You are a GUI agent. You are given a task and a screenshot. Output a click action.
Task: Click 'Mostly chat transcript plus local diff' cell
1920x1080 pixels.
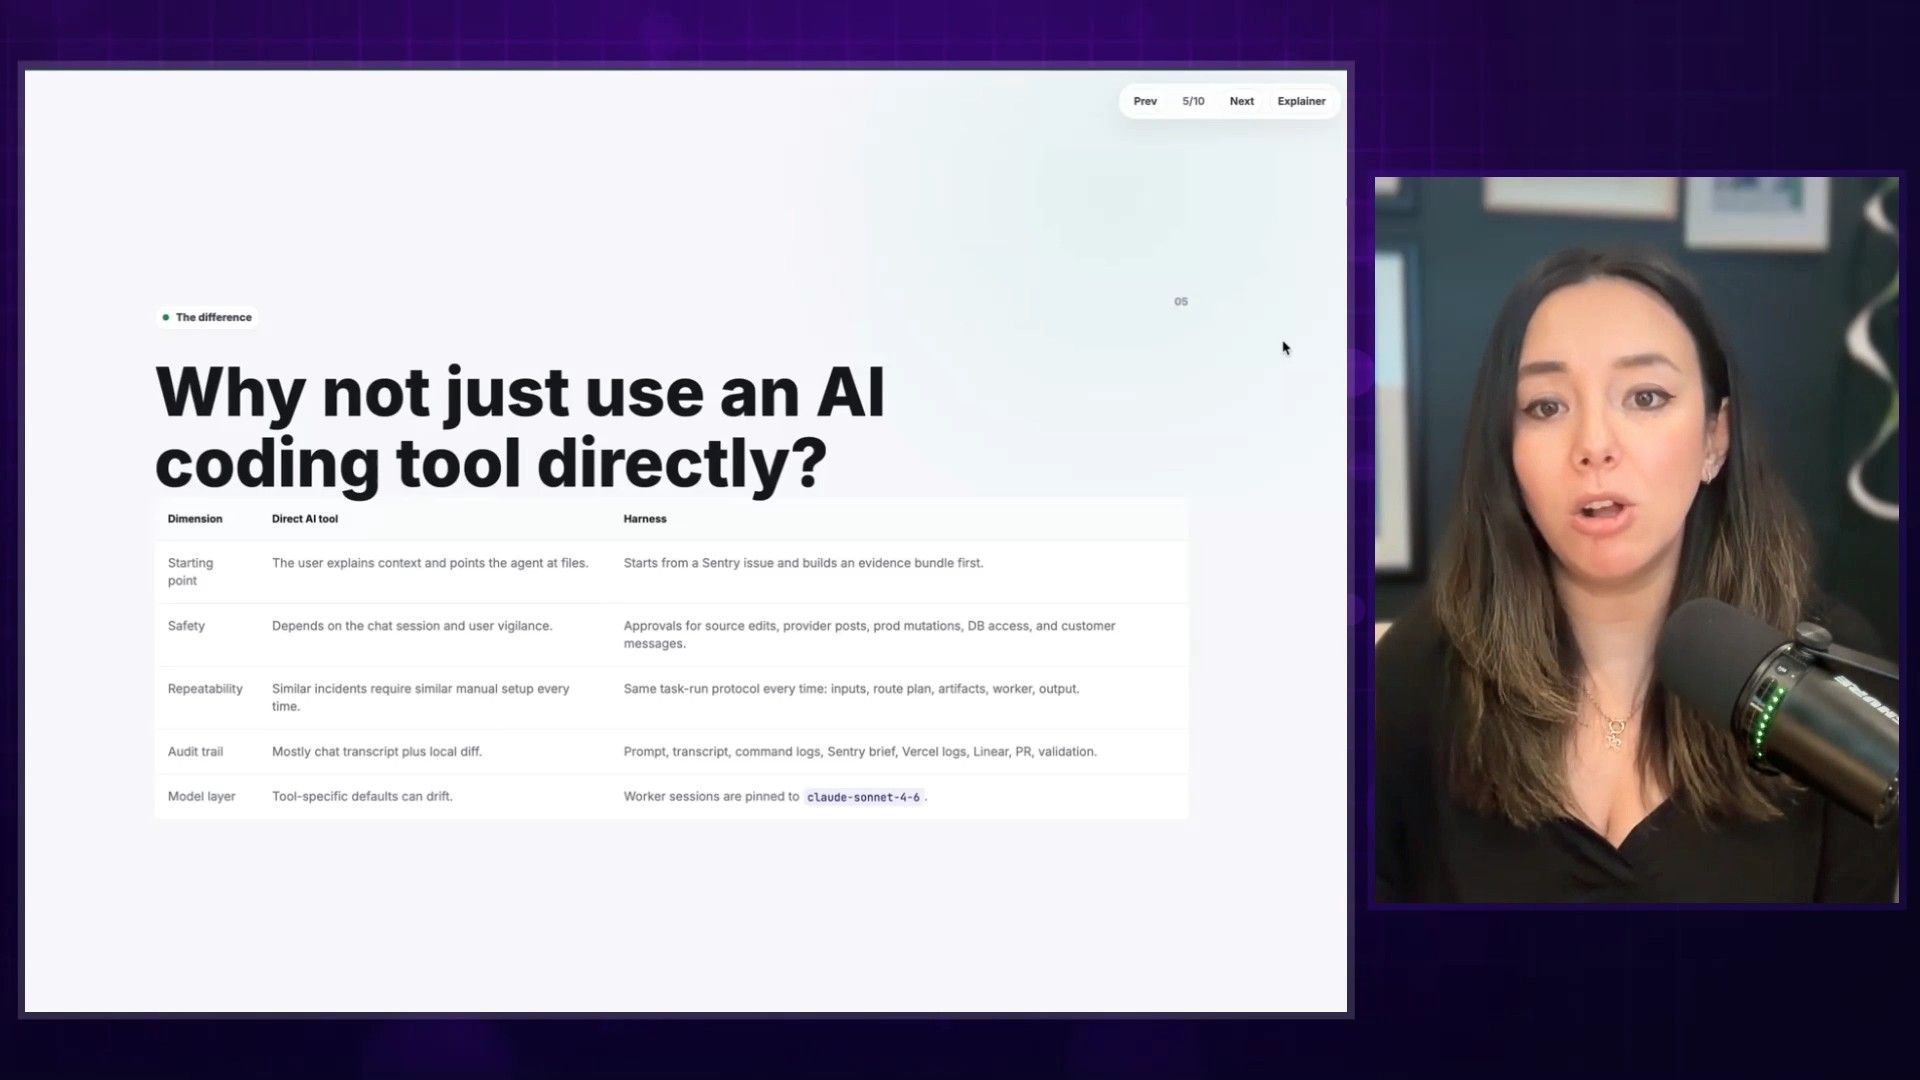377,752
